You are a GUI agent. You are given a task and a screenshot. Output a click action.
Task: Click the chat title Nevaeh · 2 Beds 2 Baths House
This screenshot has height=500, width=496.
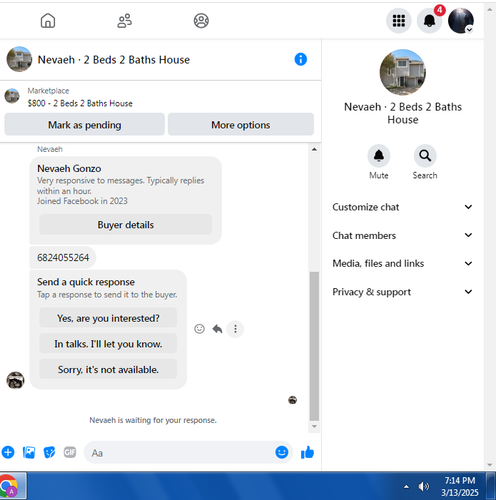114,60
